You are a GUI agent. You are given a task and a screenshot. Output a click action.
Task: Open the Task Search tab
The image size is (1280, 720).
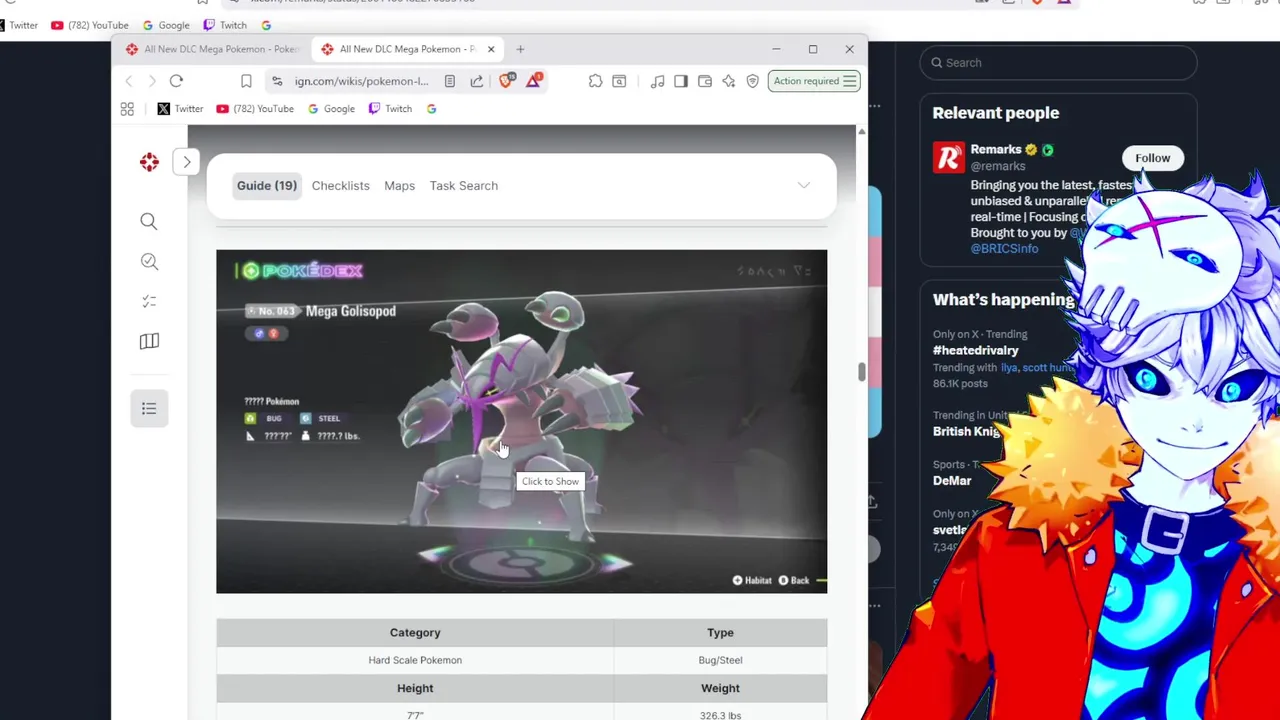(x=463, y=185)
